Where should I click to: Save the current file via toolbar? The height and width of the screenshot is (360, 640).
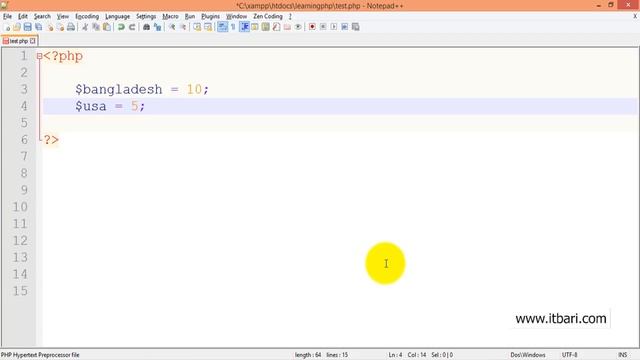pyautogui.click(x=27, y=27)
